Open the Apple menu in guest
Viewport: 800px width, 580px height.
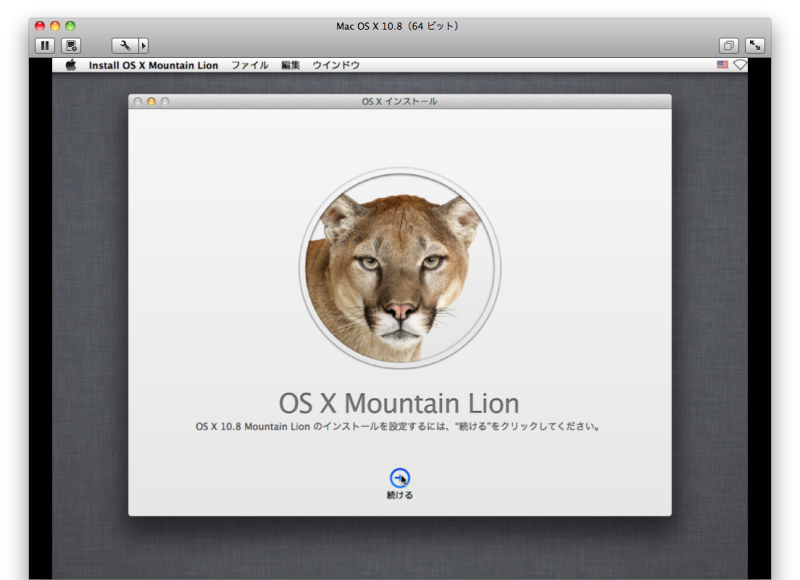click(x=71, y=65)
